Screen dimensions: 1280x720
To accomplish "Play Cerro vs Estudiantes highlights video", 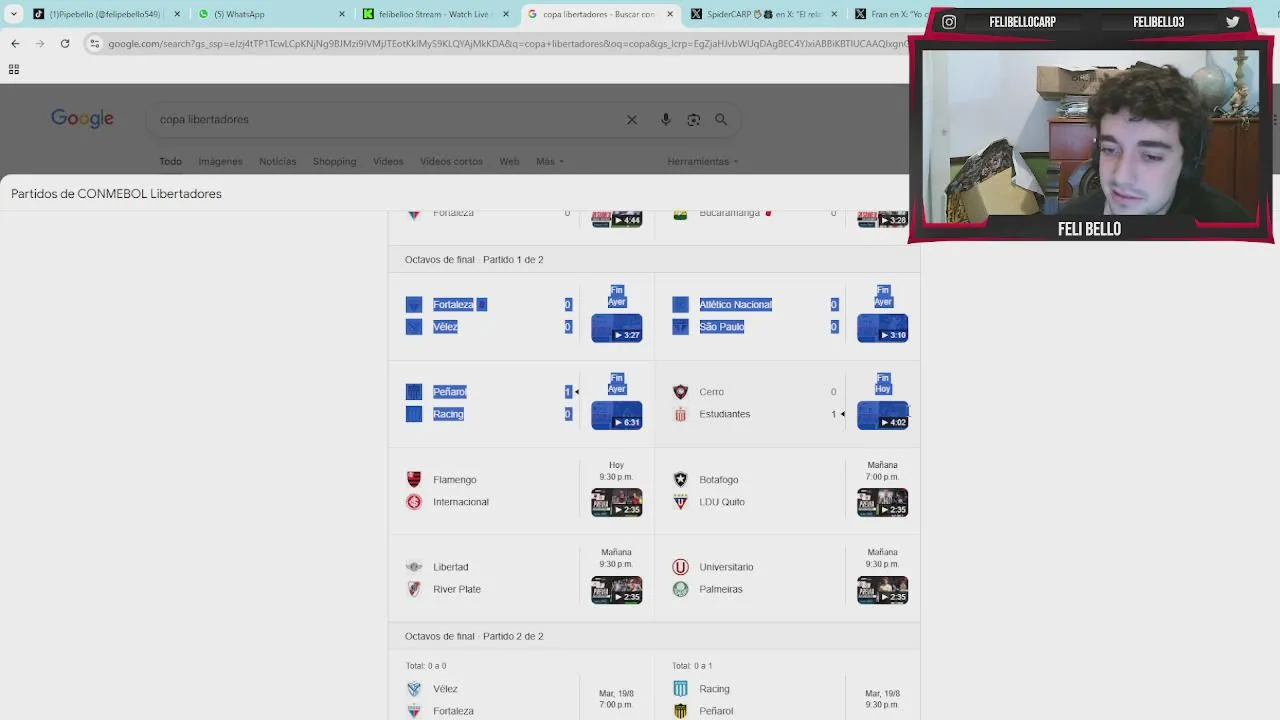I will coord(882,415).
